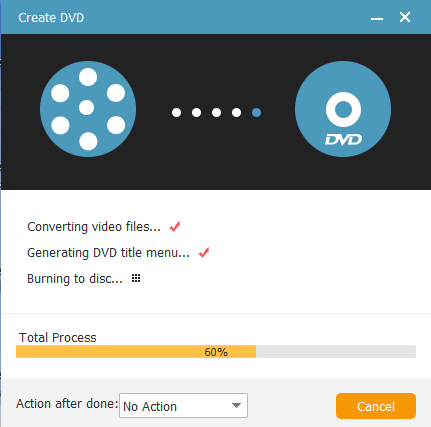Click the Generating DVD title menu status text
The width and height of the screenshot is (431, 427).
(x=108, y=253)
